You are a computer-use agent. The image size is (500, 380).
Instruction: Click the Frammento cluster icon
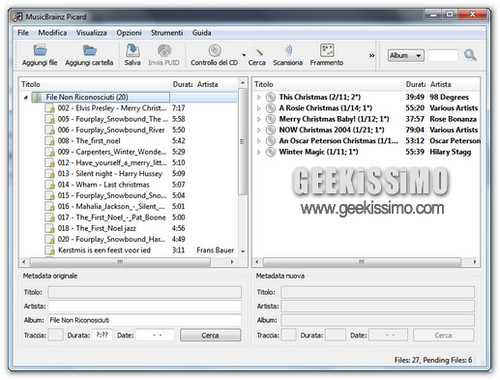click(x=327, y=51)
